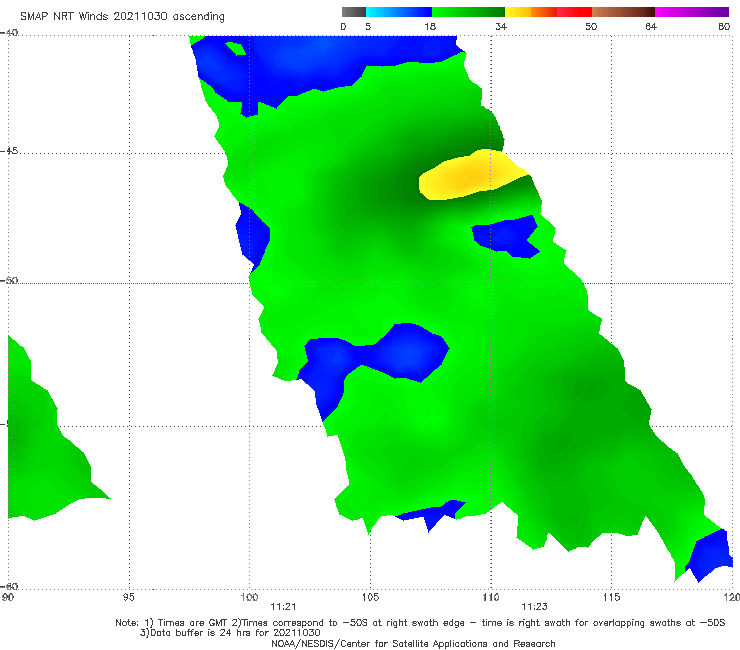The image size is (740, 650).
Task: Click the 'SMAP NRT Winds 20211030 ascending' title
Action: 122,17
